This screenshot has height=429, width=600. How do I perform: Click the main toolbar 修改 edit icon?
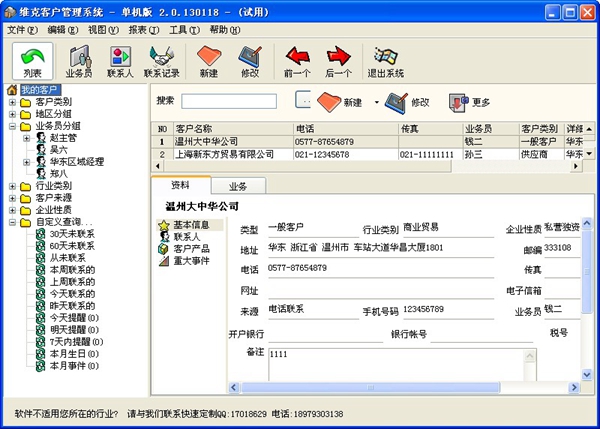click(x=250, y=61)
